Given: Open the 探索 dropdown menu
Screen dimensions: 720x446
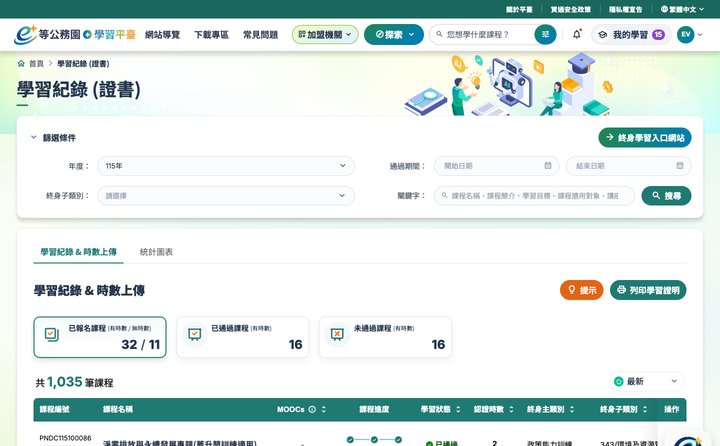Looking at the screenshot, I should [x=394, y=34].
